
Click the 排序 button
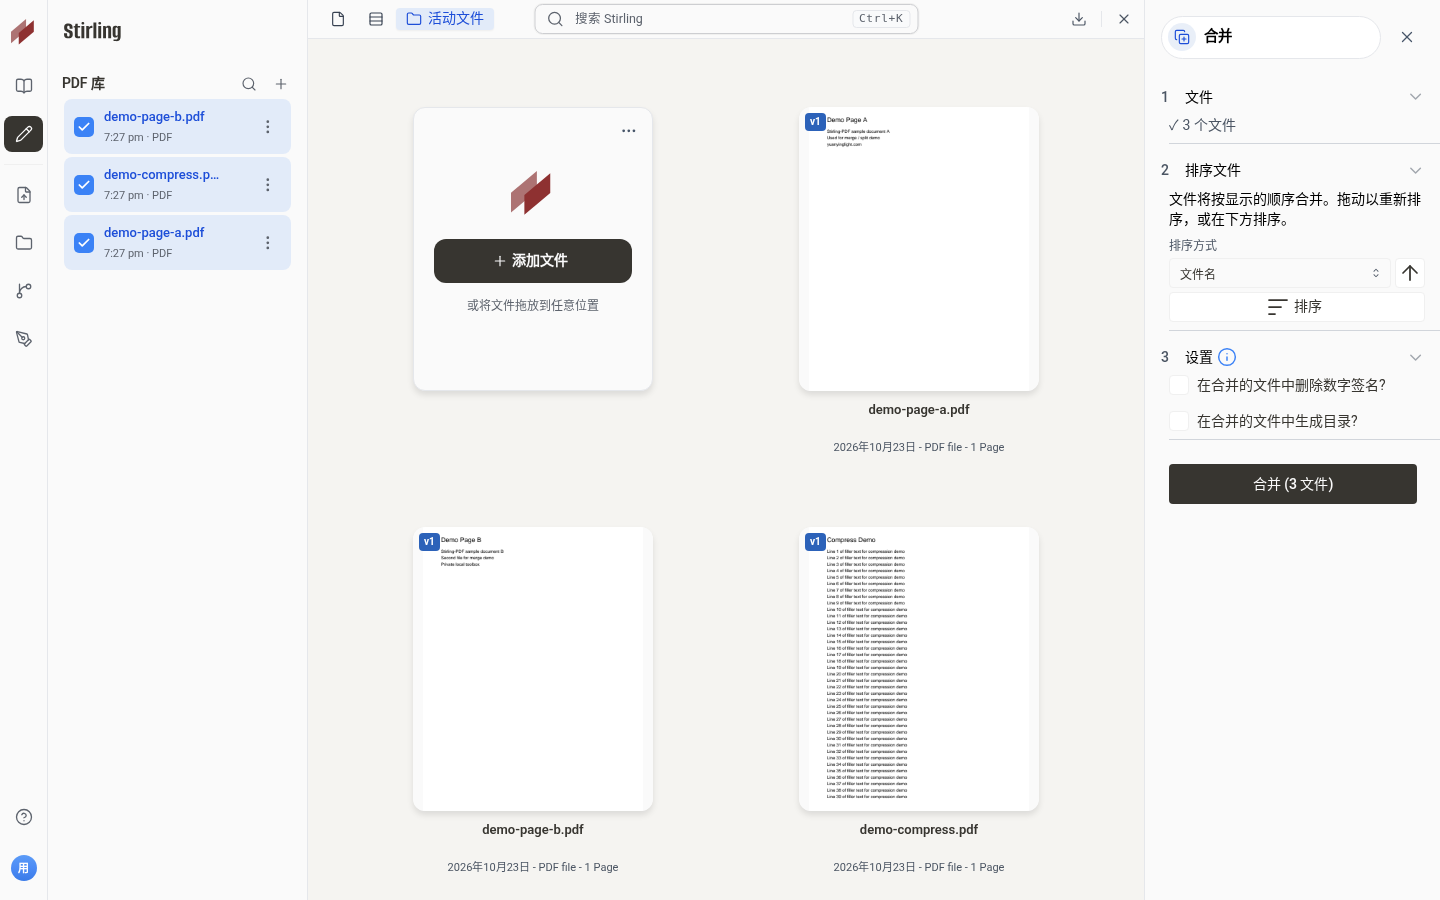tap(1297, 307)
